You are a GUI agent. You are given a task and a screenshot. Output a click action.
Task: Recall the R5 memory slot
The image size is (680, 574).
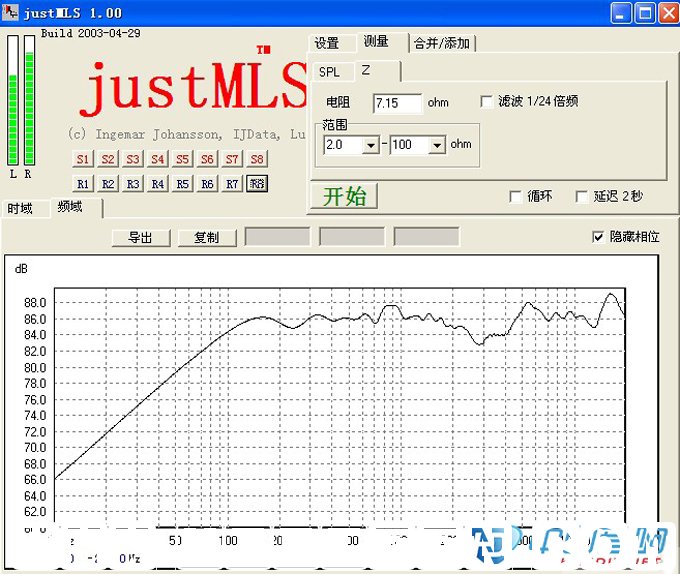[182, 184]
